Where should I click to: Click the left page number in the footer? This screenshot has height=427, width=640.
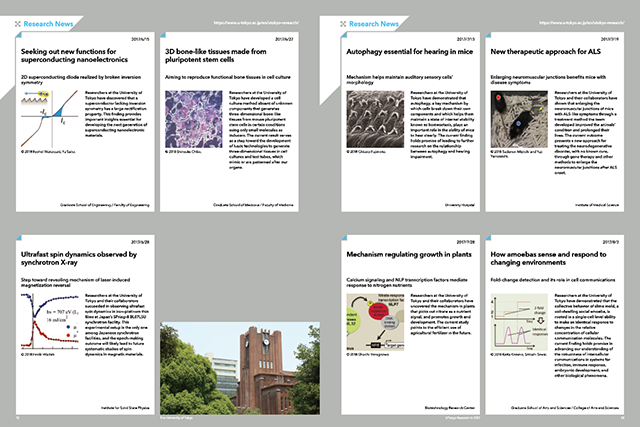click(17, 418)
